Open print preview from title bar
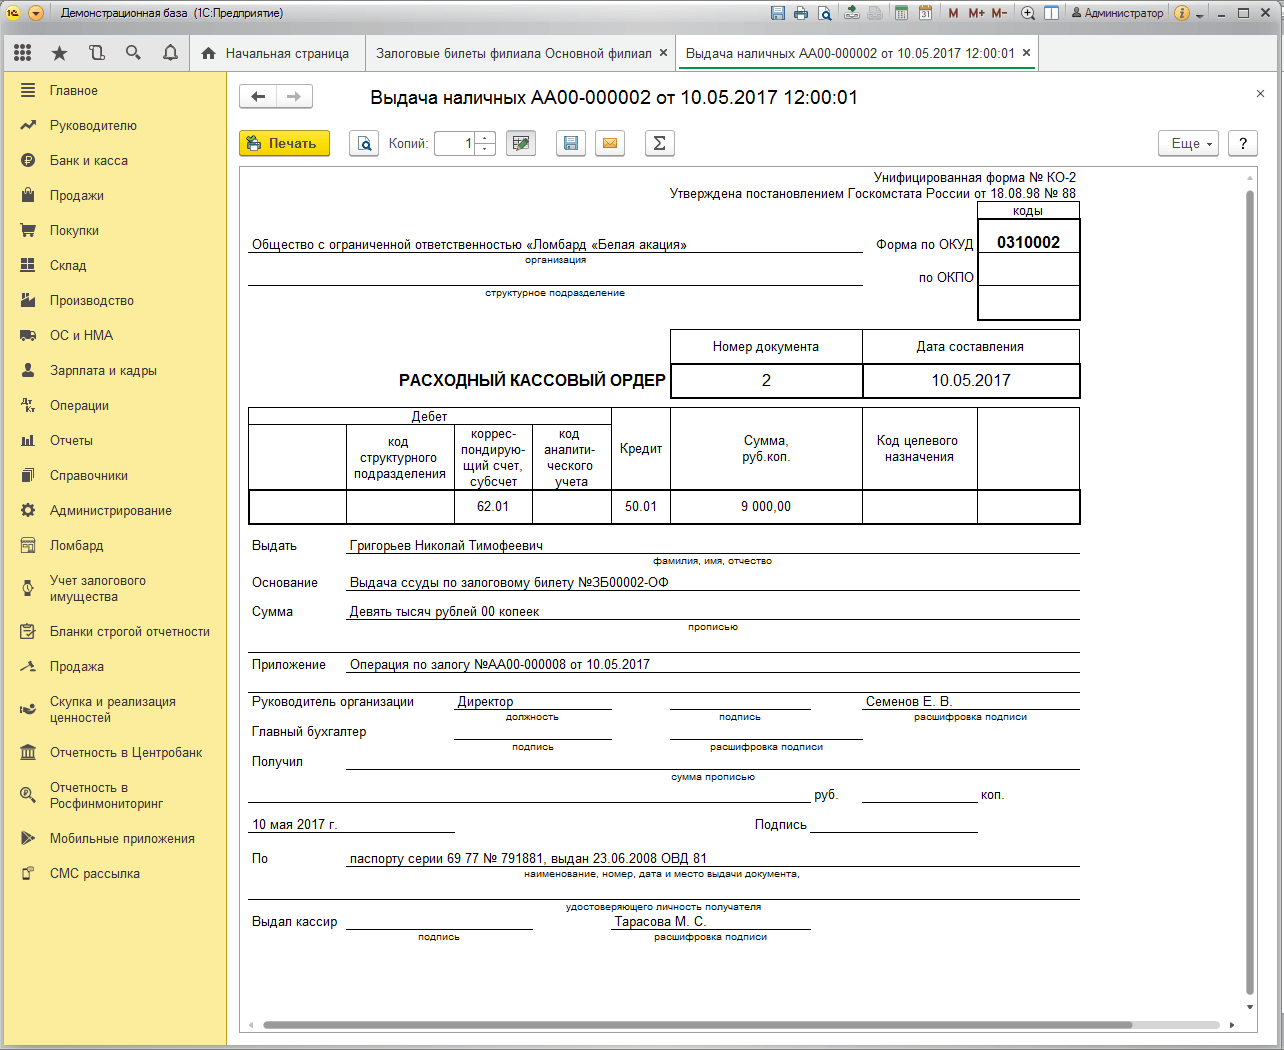 click(x=824, y=13)
